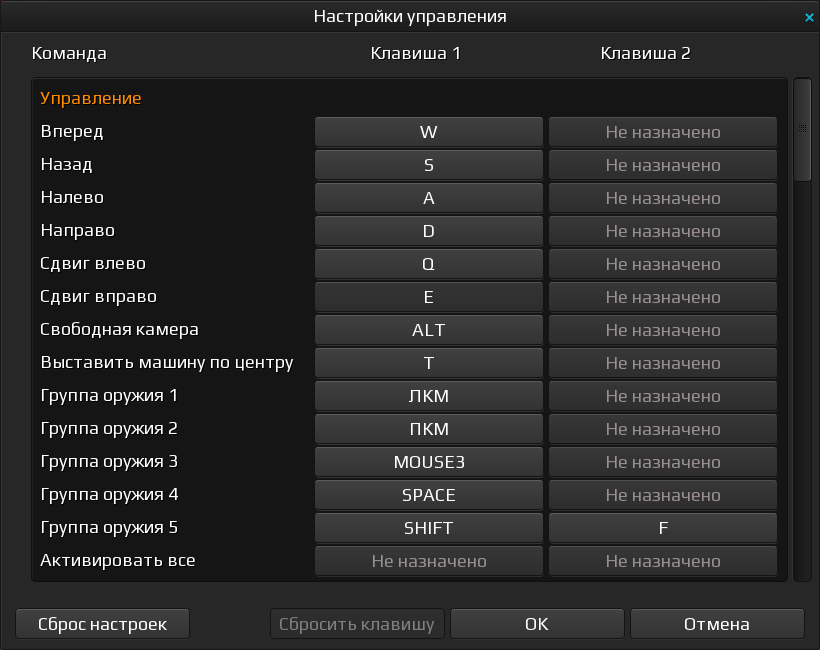Select the S key binding for Назад
820x650 pixels.
[x=428, y=164]
